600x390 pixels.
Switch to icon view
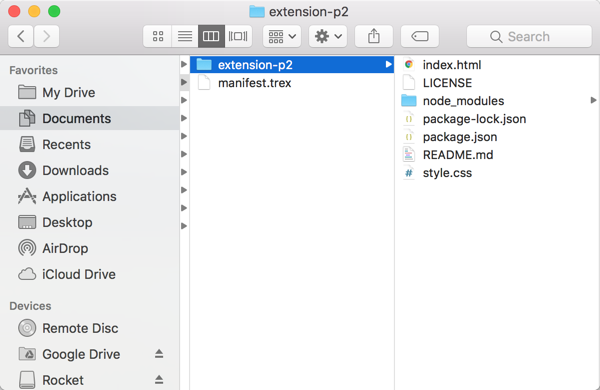(158, 36)
